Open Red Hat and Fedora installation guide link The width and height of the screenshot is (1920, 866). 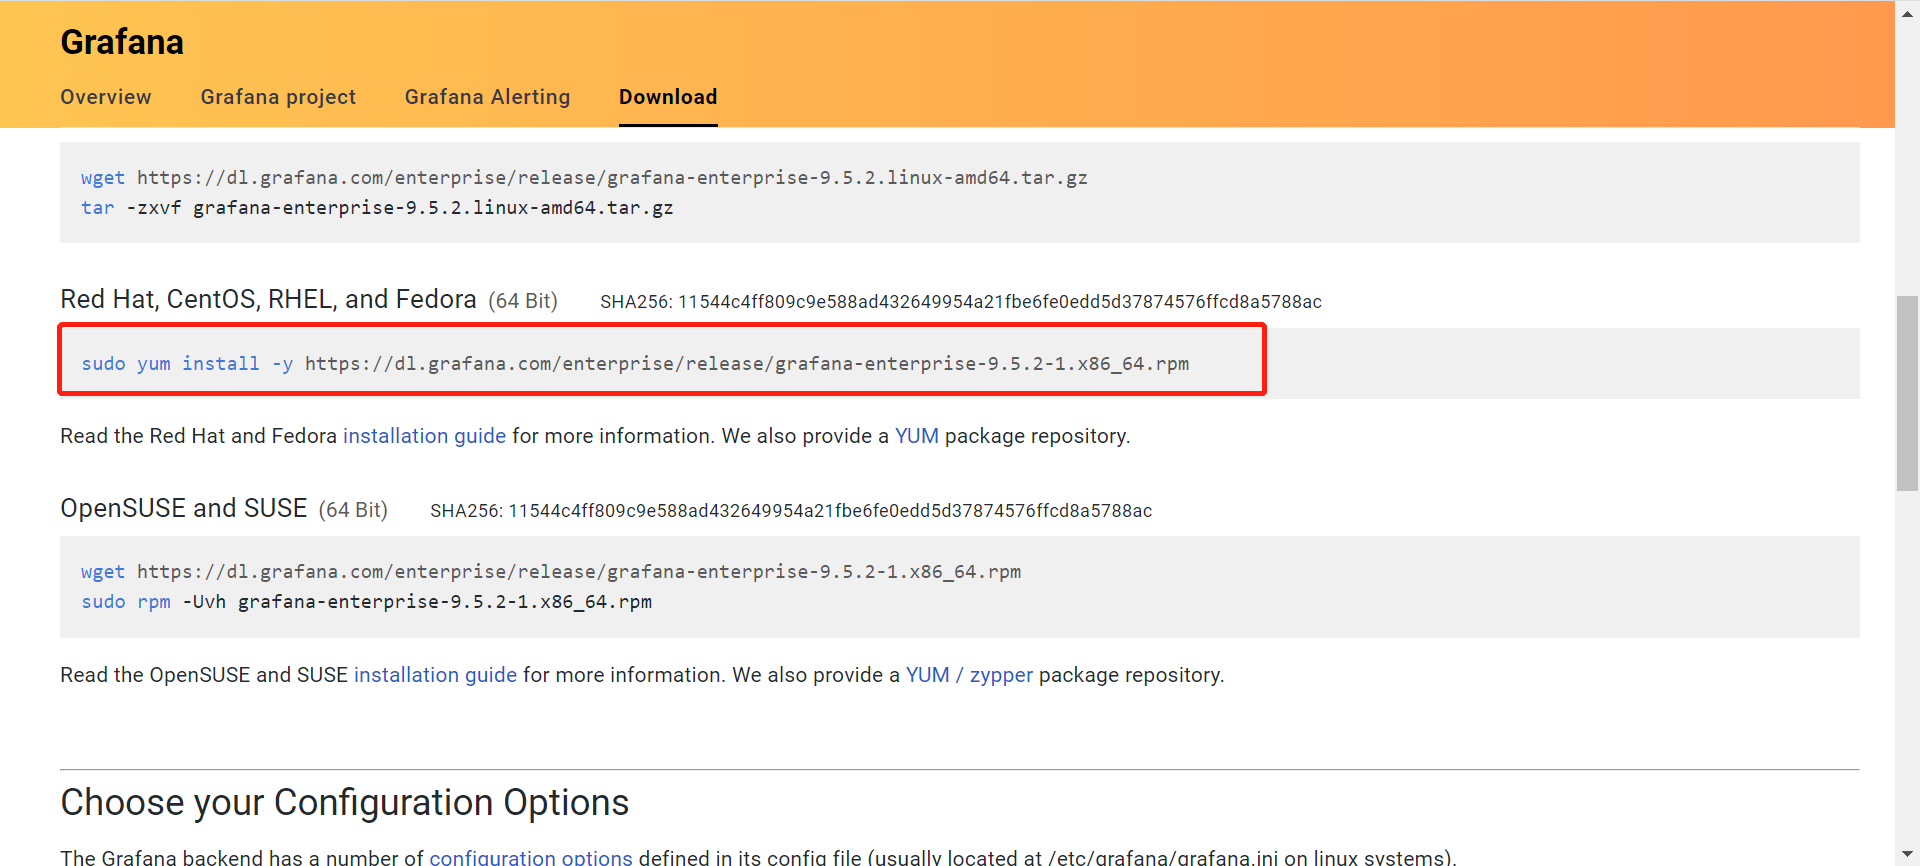click(424, 436)
